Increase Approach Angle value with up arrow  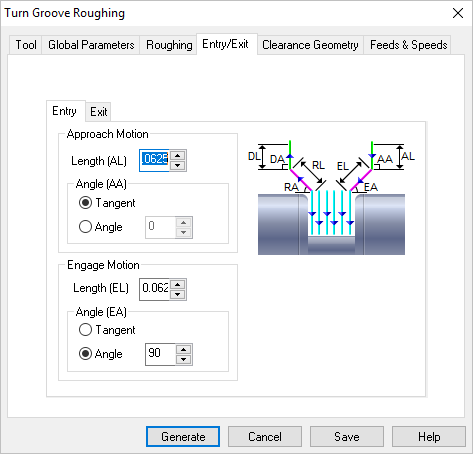[x=184, y=222]
